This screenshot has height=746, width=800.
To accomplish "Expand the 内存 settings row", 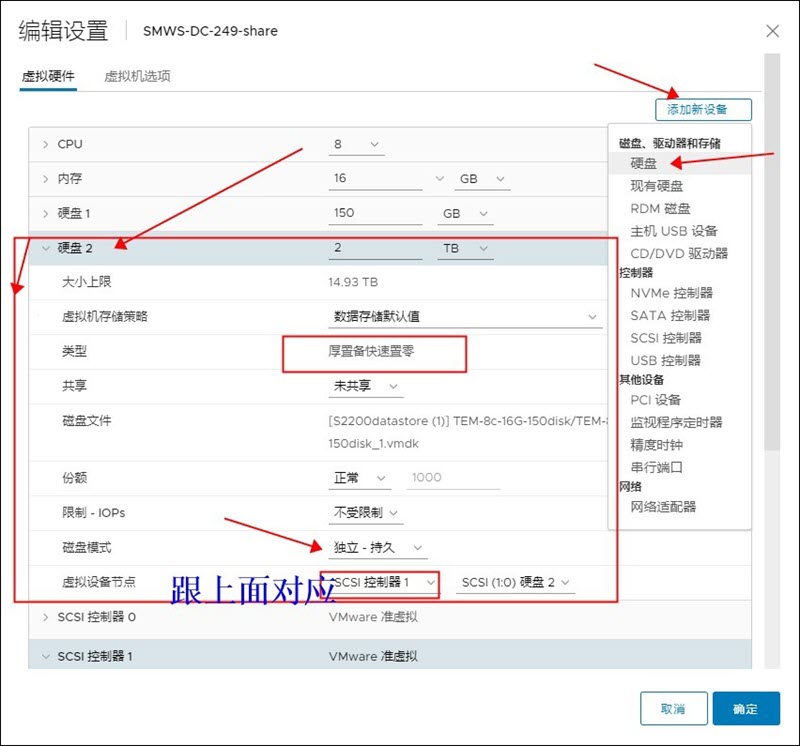I will (x=46, y=179).
